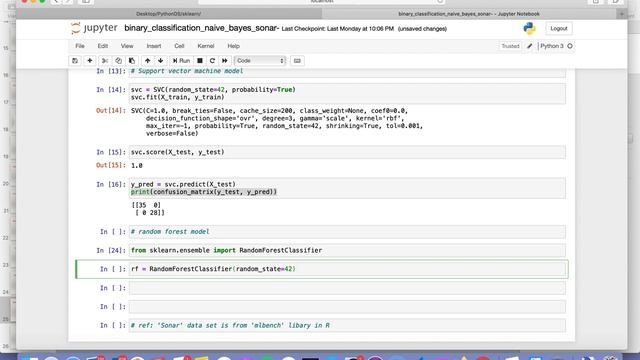Screen dimensions: 640x360
Task: Click the browser back arrow button
Action: coord(56,2)
